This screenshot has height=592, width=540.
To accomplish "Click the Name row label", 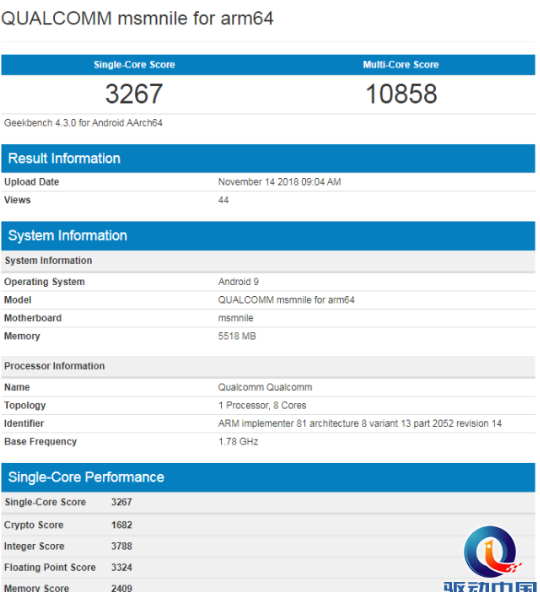I will click(17, 387).
